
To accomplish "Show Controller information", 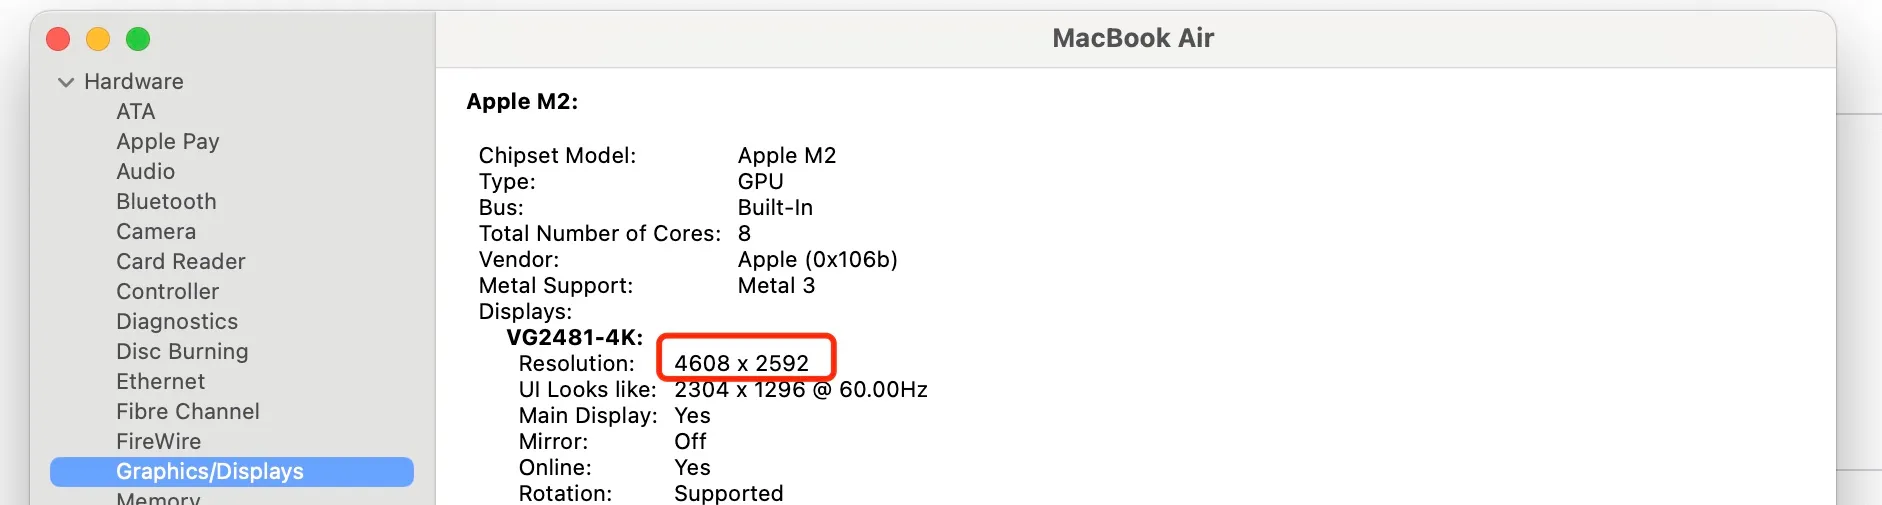I will click(167, 292).
